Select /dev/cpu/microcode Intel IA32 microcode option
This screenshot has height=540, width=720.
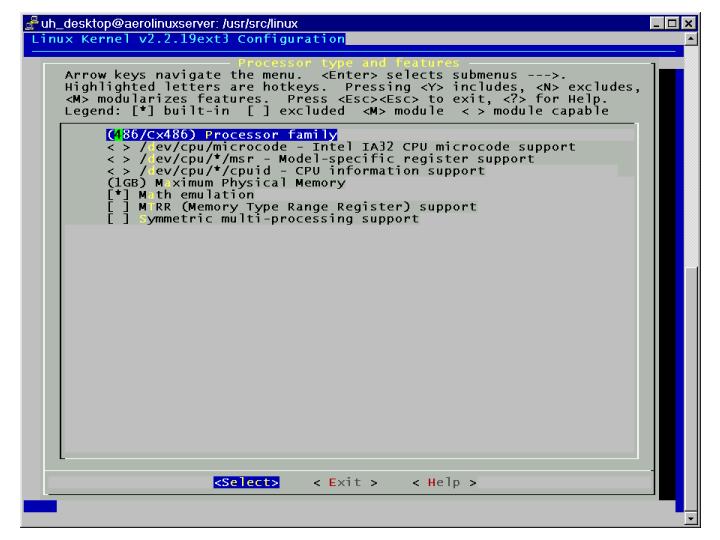[x=340, y=146]
